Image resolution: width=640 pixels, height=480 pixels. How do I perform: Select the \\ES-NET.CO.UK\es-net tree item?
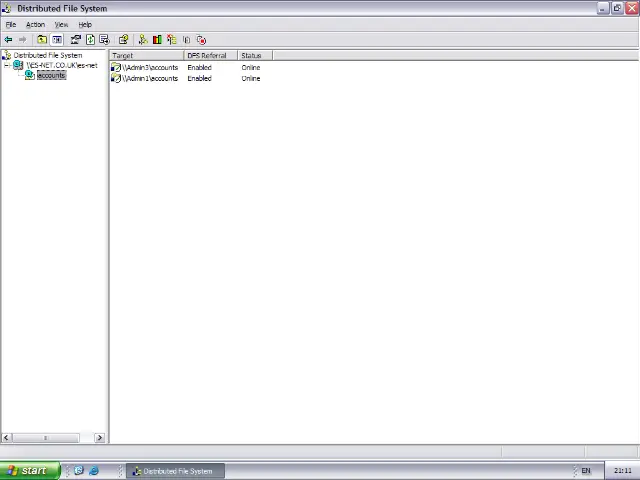tap(62, 65)
